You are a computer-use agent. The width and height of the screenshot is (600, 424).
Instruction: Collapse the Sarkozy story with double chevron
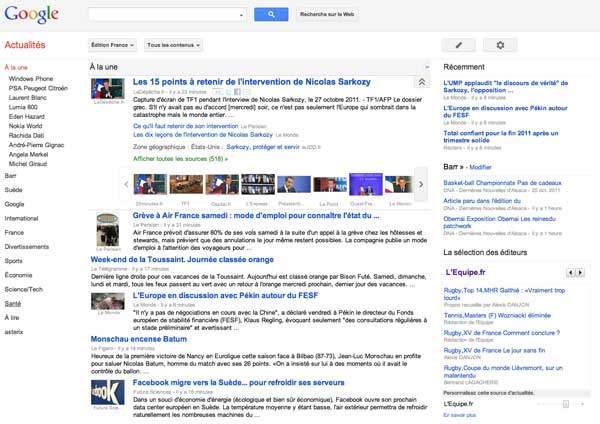tap(421, 82)
